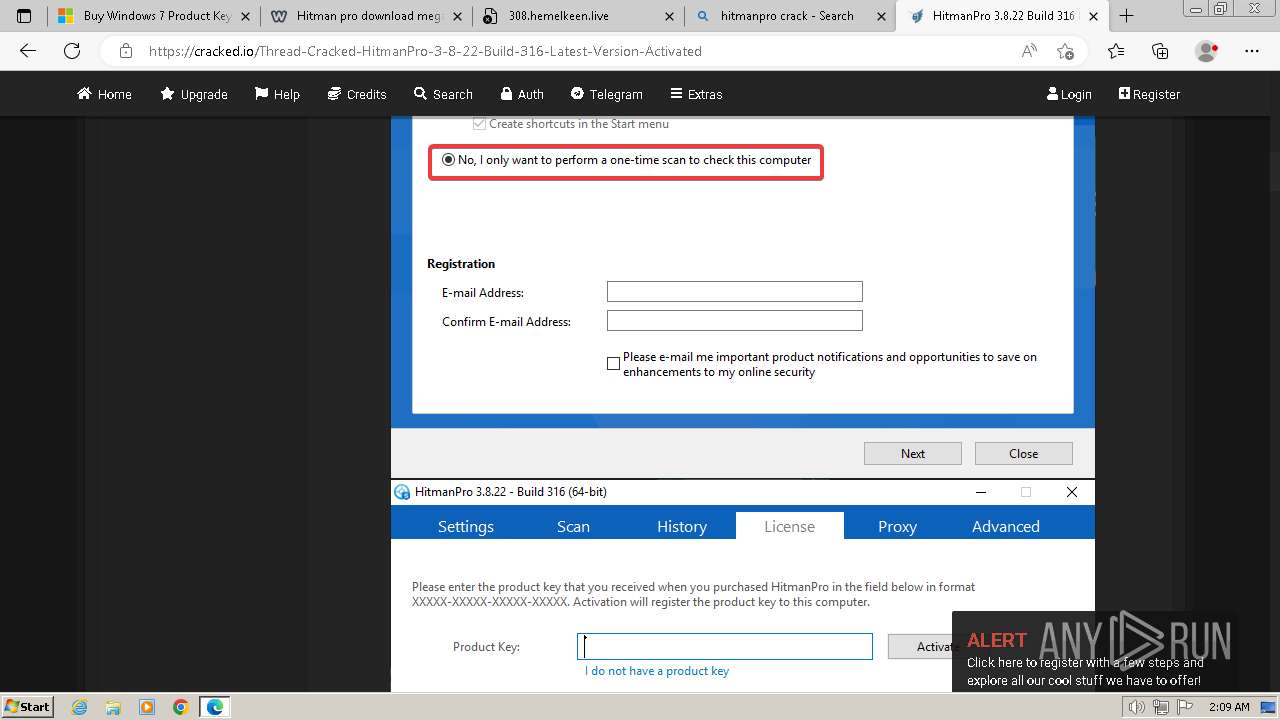Image resolution: width=1280 pixels, height=720 pixels.
Task: Go to Home in site navigation
Action: pos(104,94)
